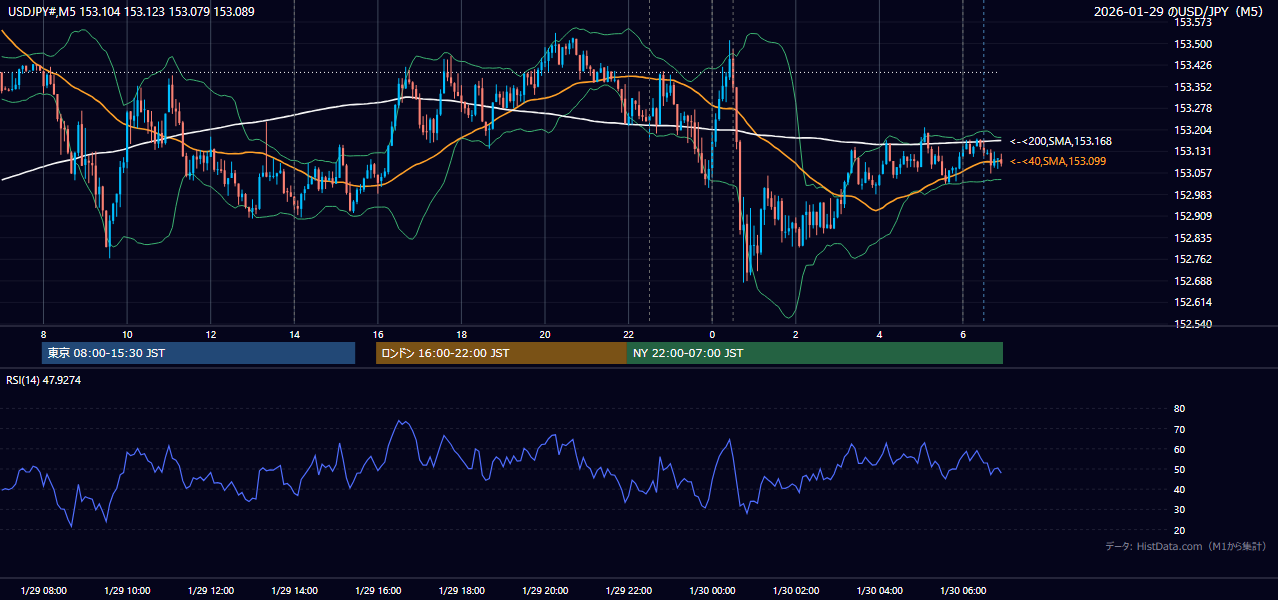
Task: Click hour label 0 under price chart
Action: 712,334
